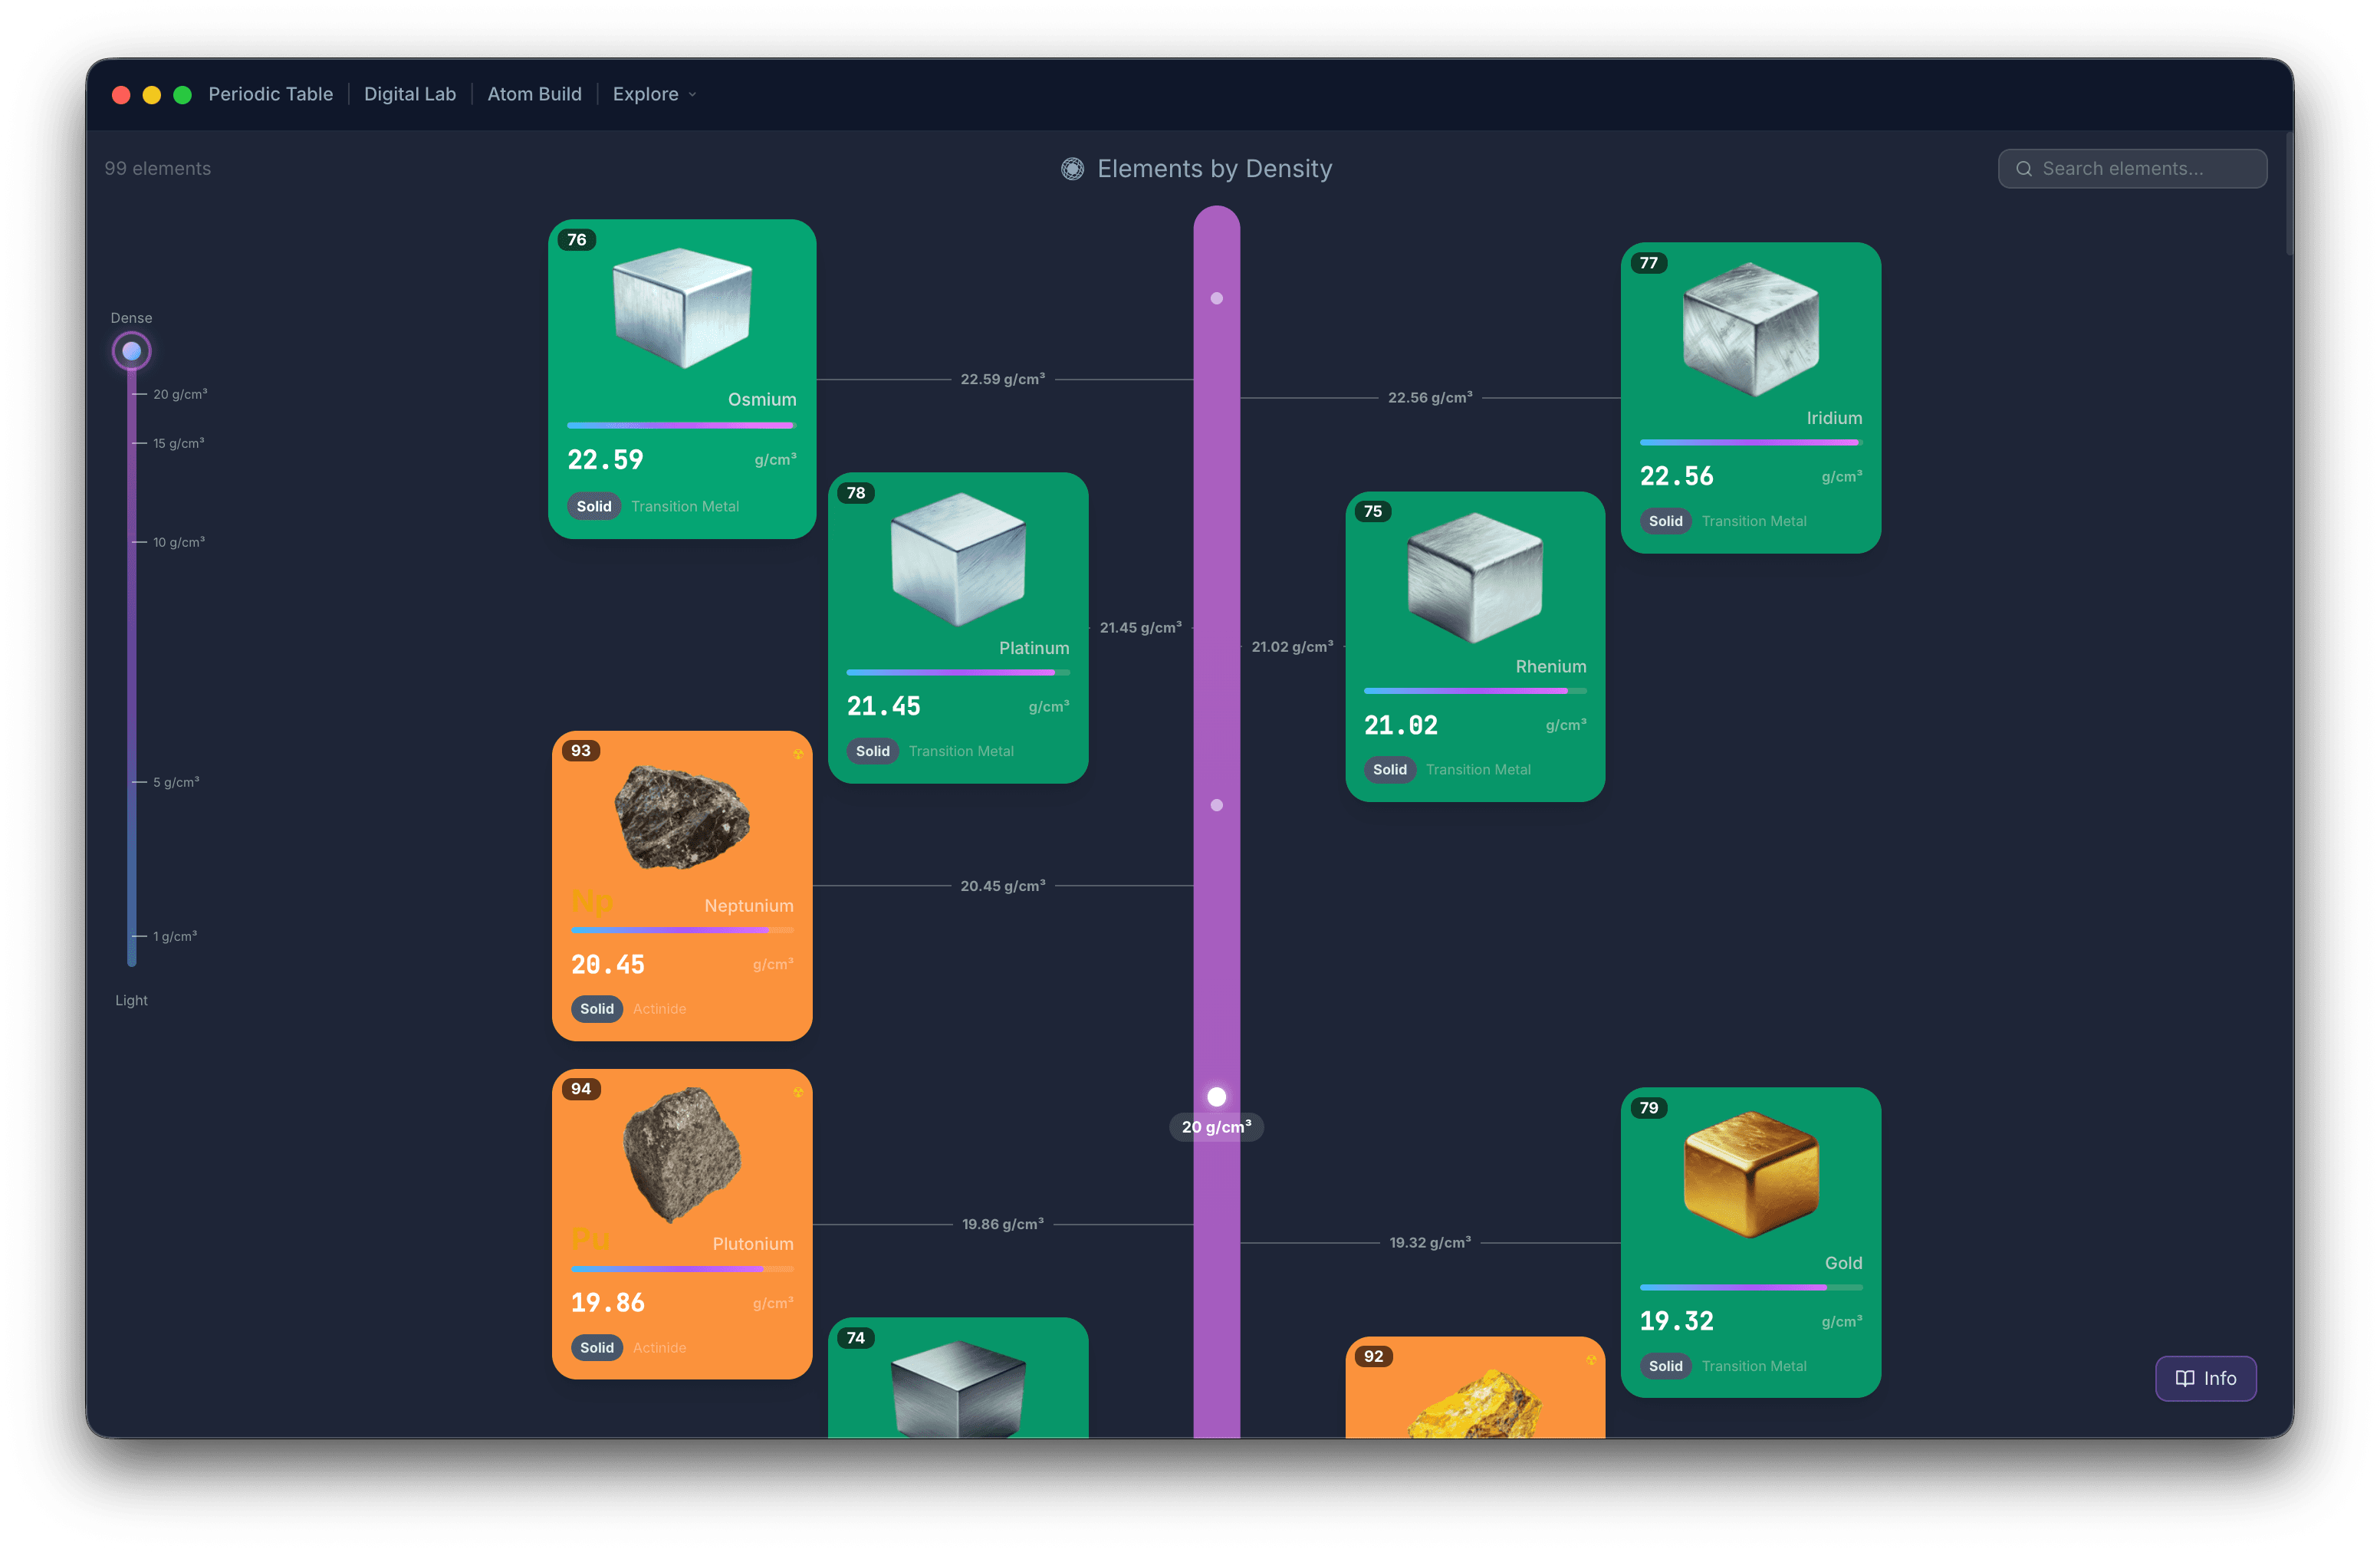Click the radioactive icon on Plutonium card
Image resolution: width=2380 pixels, height=1552 pixels.
pos(798,1092)
